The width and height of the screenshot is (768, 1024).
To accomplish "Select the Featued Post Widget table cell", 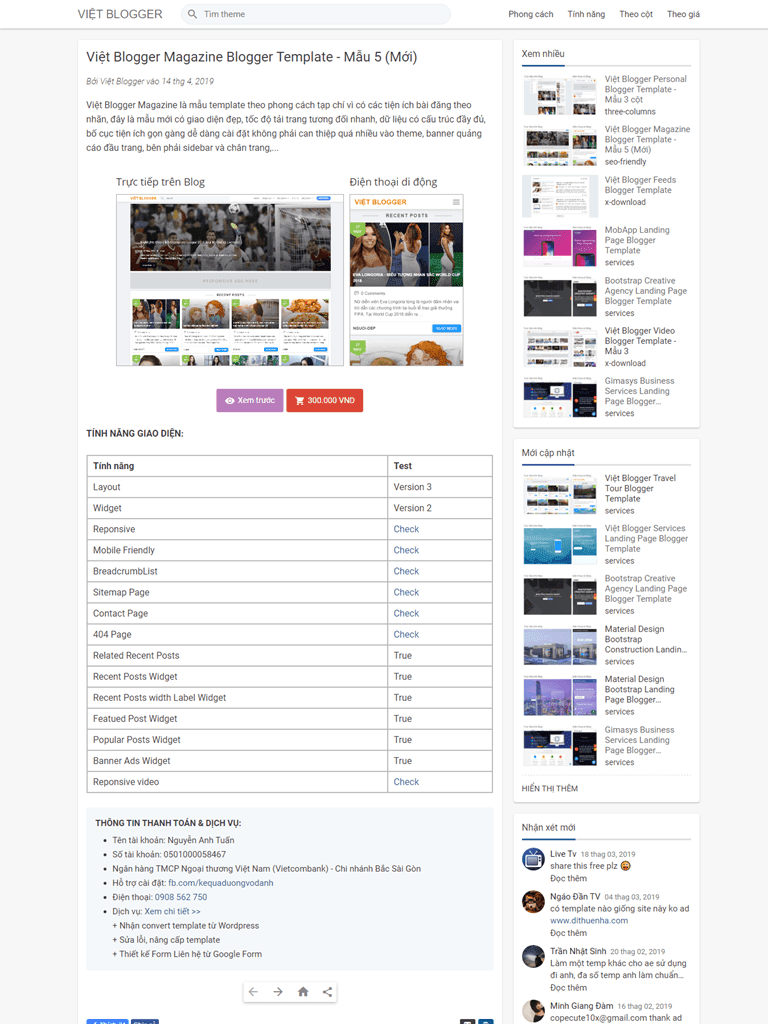I will 237,718.
